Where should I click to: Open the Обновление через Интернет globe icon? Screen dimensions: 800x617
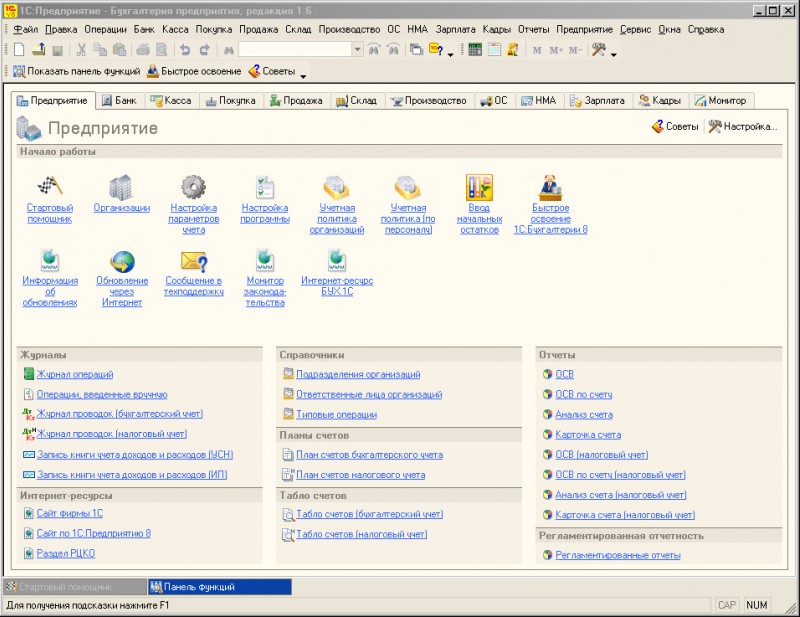122,261
